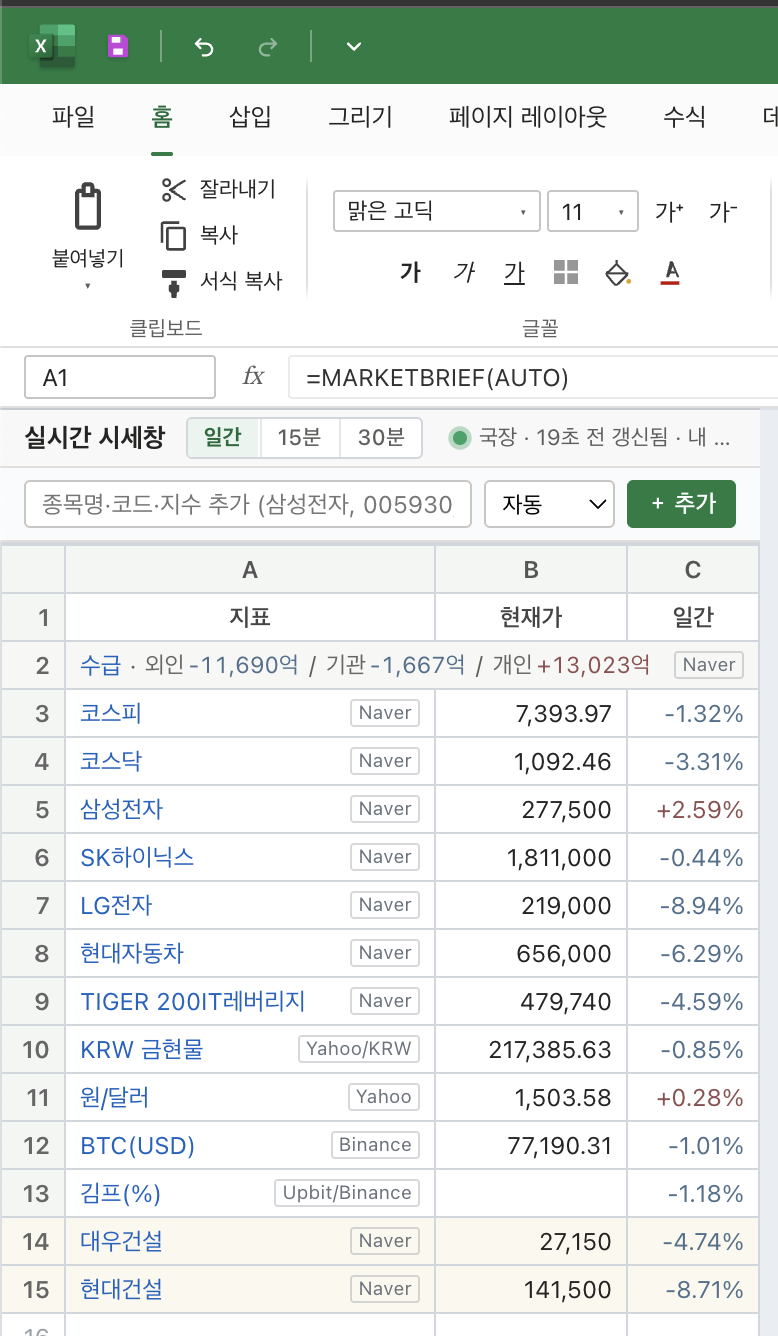Toggle underline formatting 가
Screen dimensions: 778x1336
pos(514,272)
